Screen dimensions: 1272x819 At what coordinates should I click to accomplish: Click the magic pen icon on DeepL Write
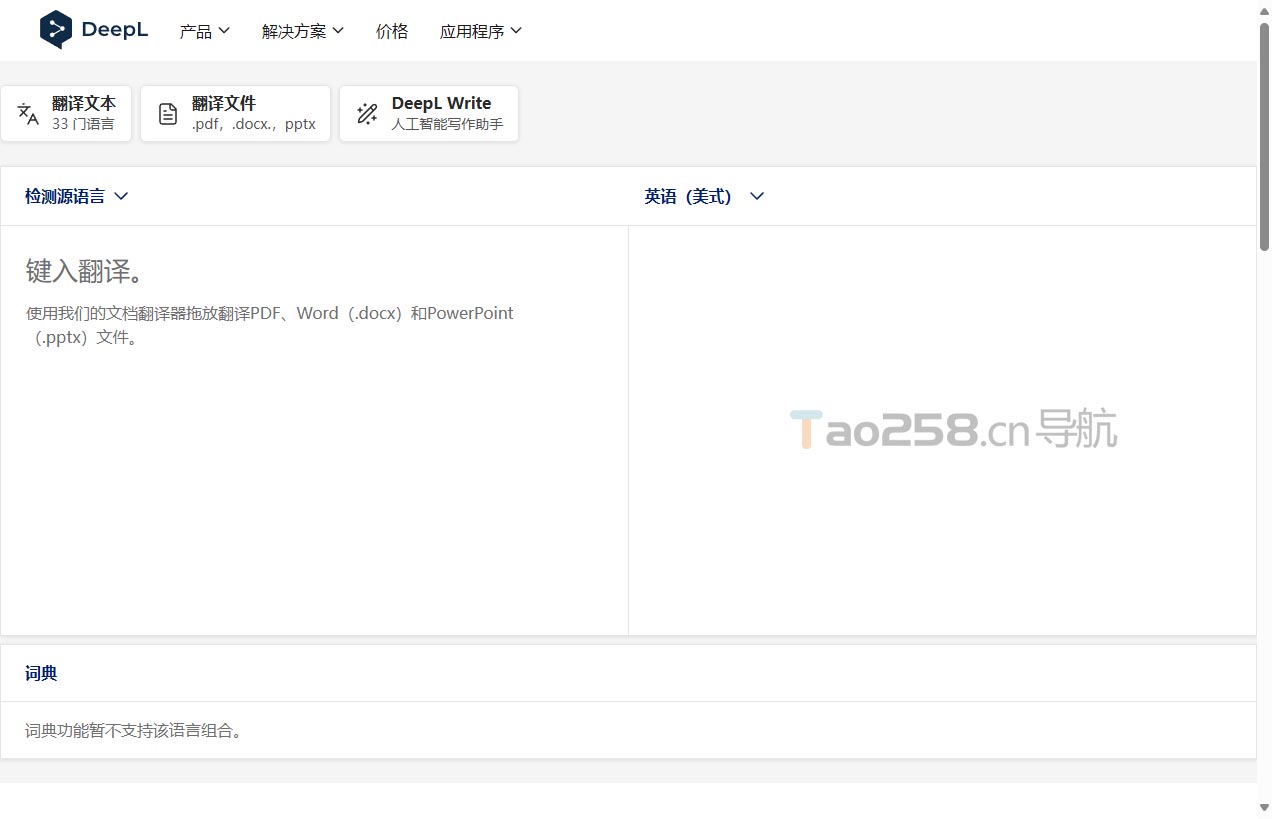tap(367, 114)
